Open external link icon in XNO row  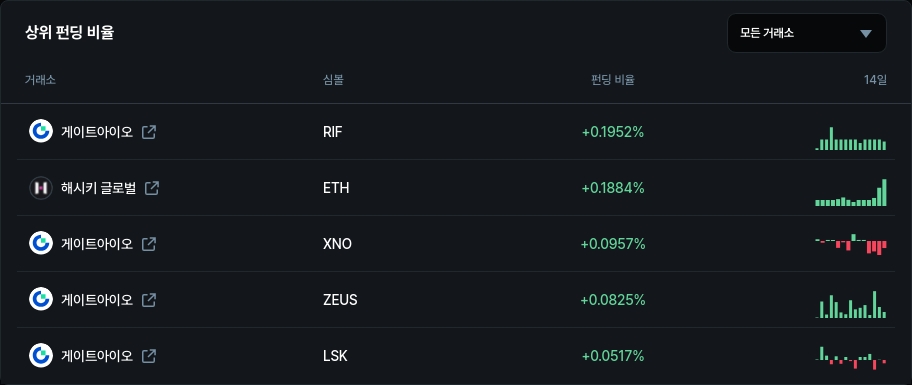tap(149, 244)
